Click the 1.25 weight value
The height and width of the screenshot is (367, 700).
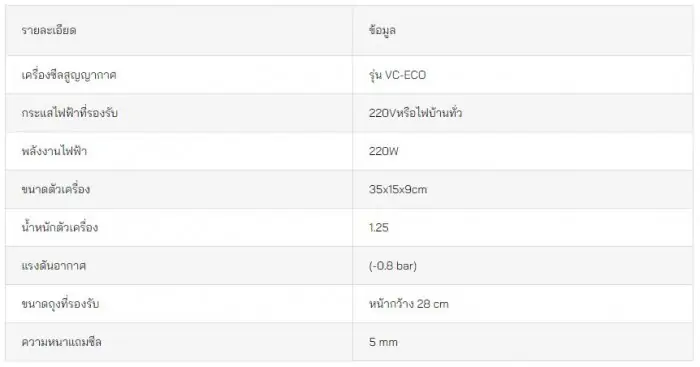pyautogui.click(x=379, y=228)
